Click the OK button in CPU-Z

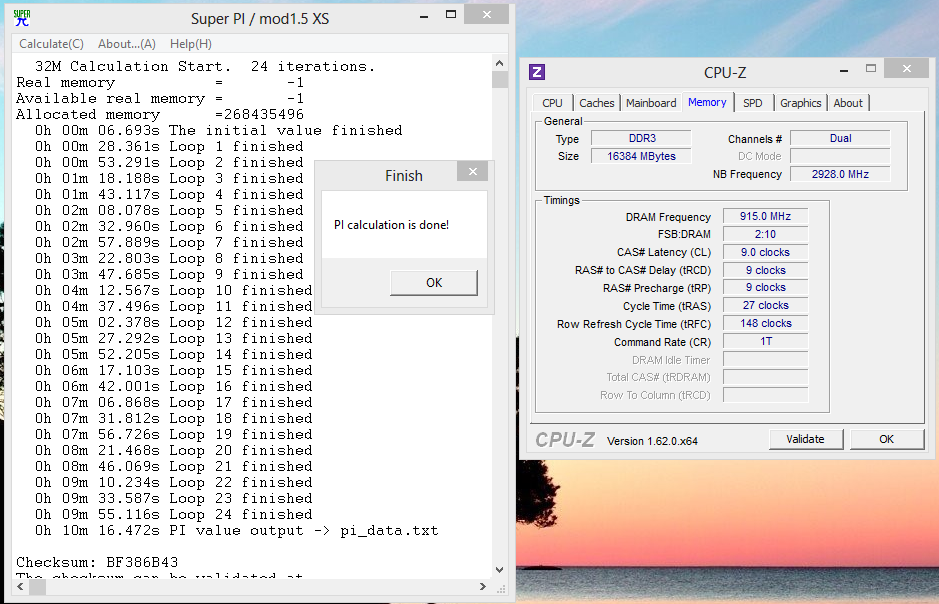coord(886,439)
